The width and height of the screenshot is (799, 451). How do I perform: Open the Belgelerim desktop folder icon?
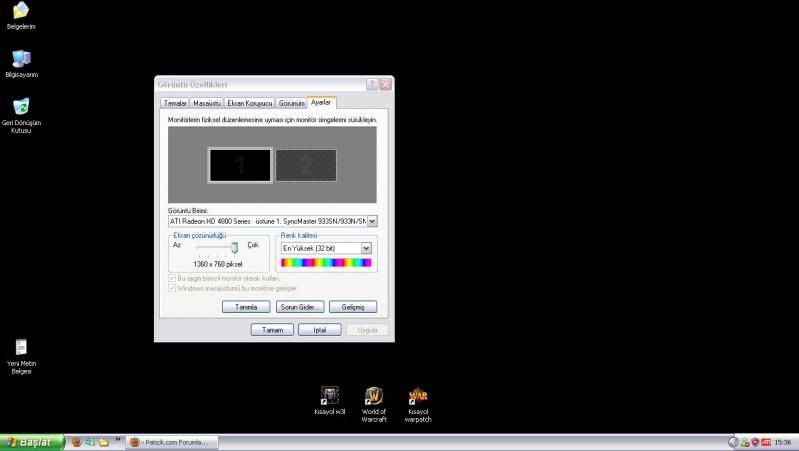point(21,11)
